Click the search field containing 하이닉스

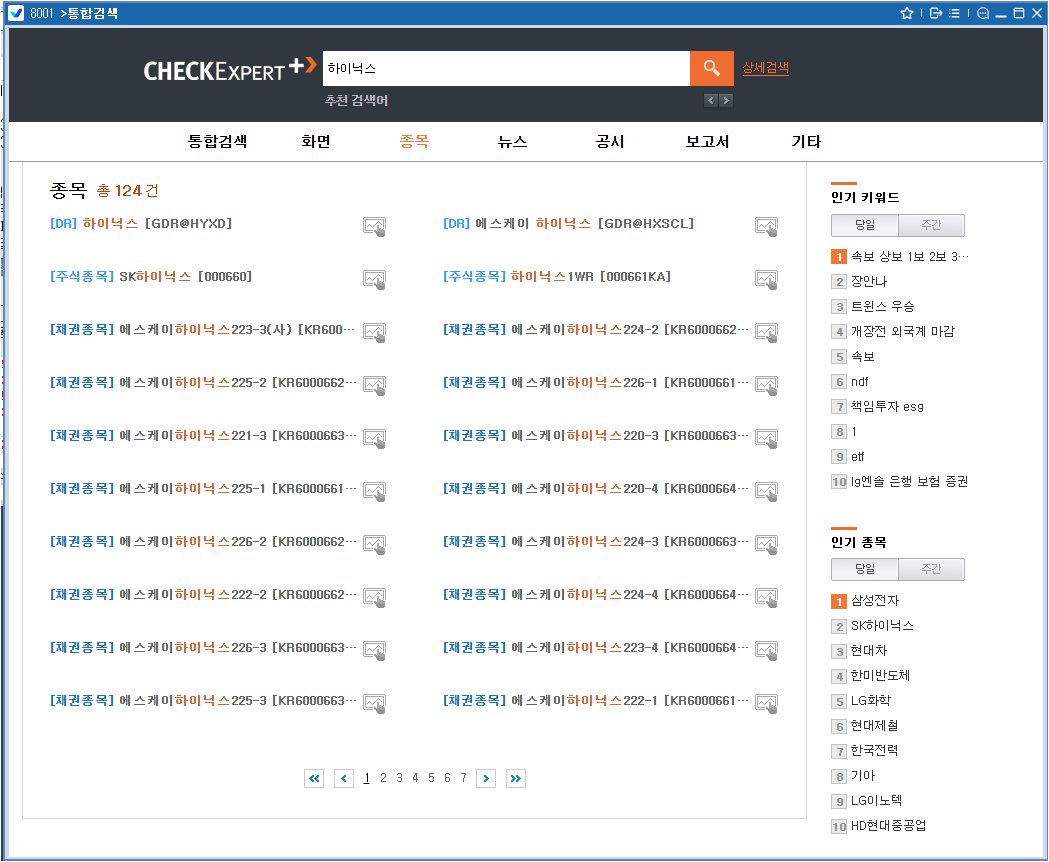[505, 68]
